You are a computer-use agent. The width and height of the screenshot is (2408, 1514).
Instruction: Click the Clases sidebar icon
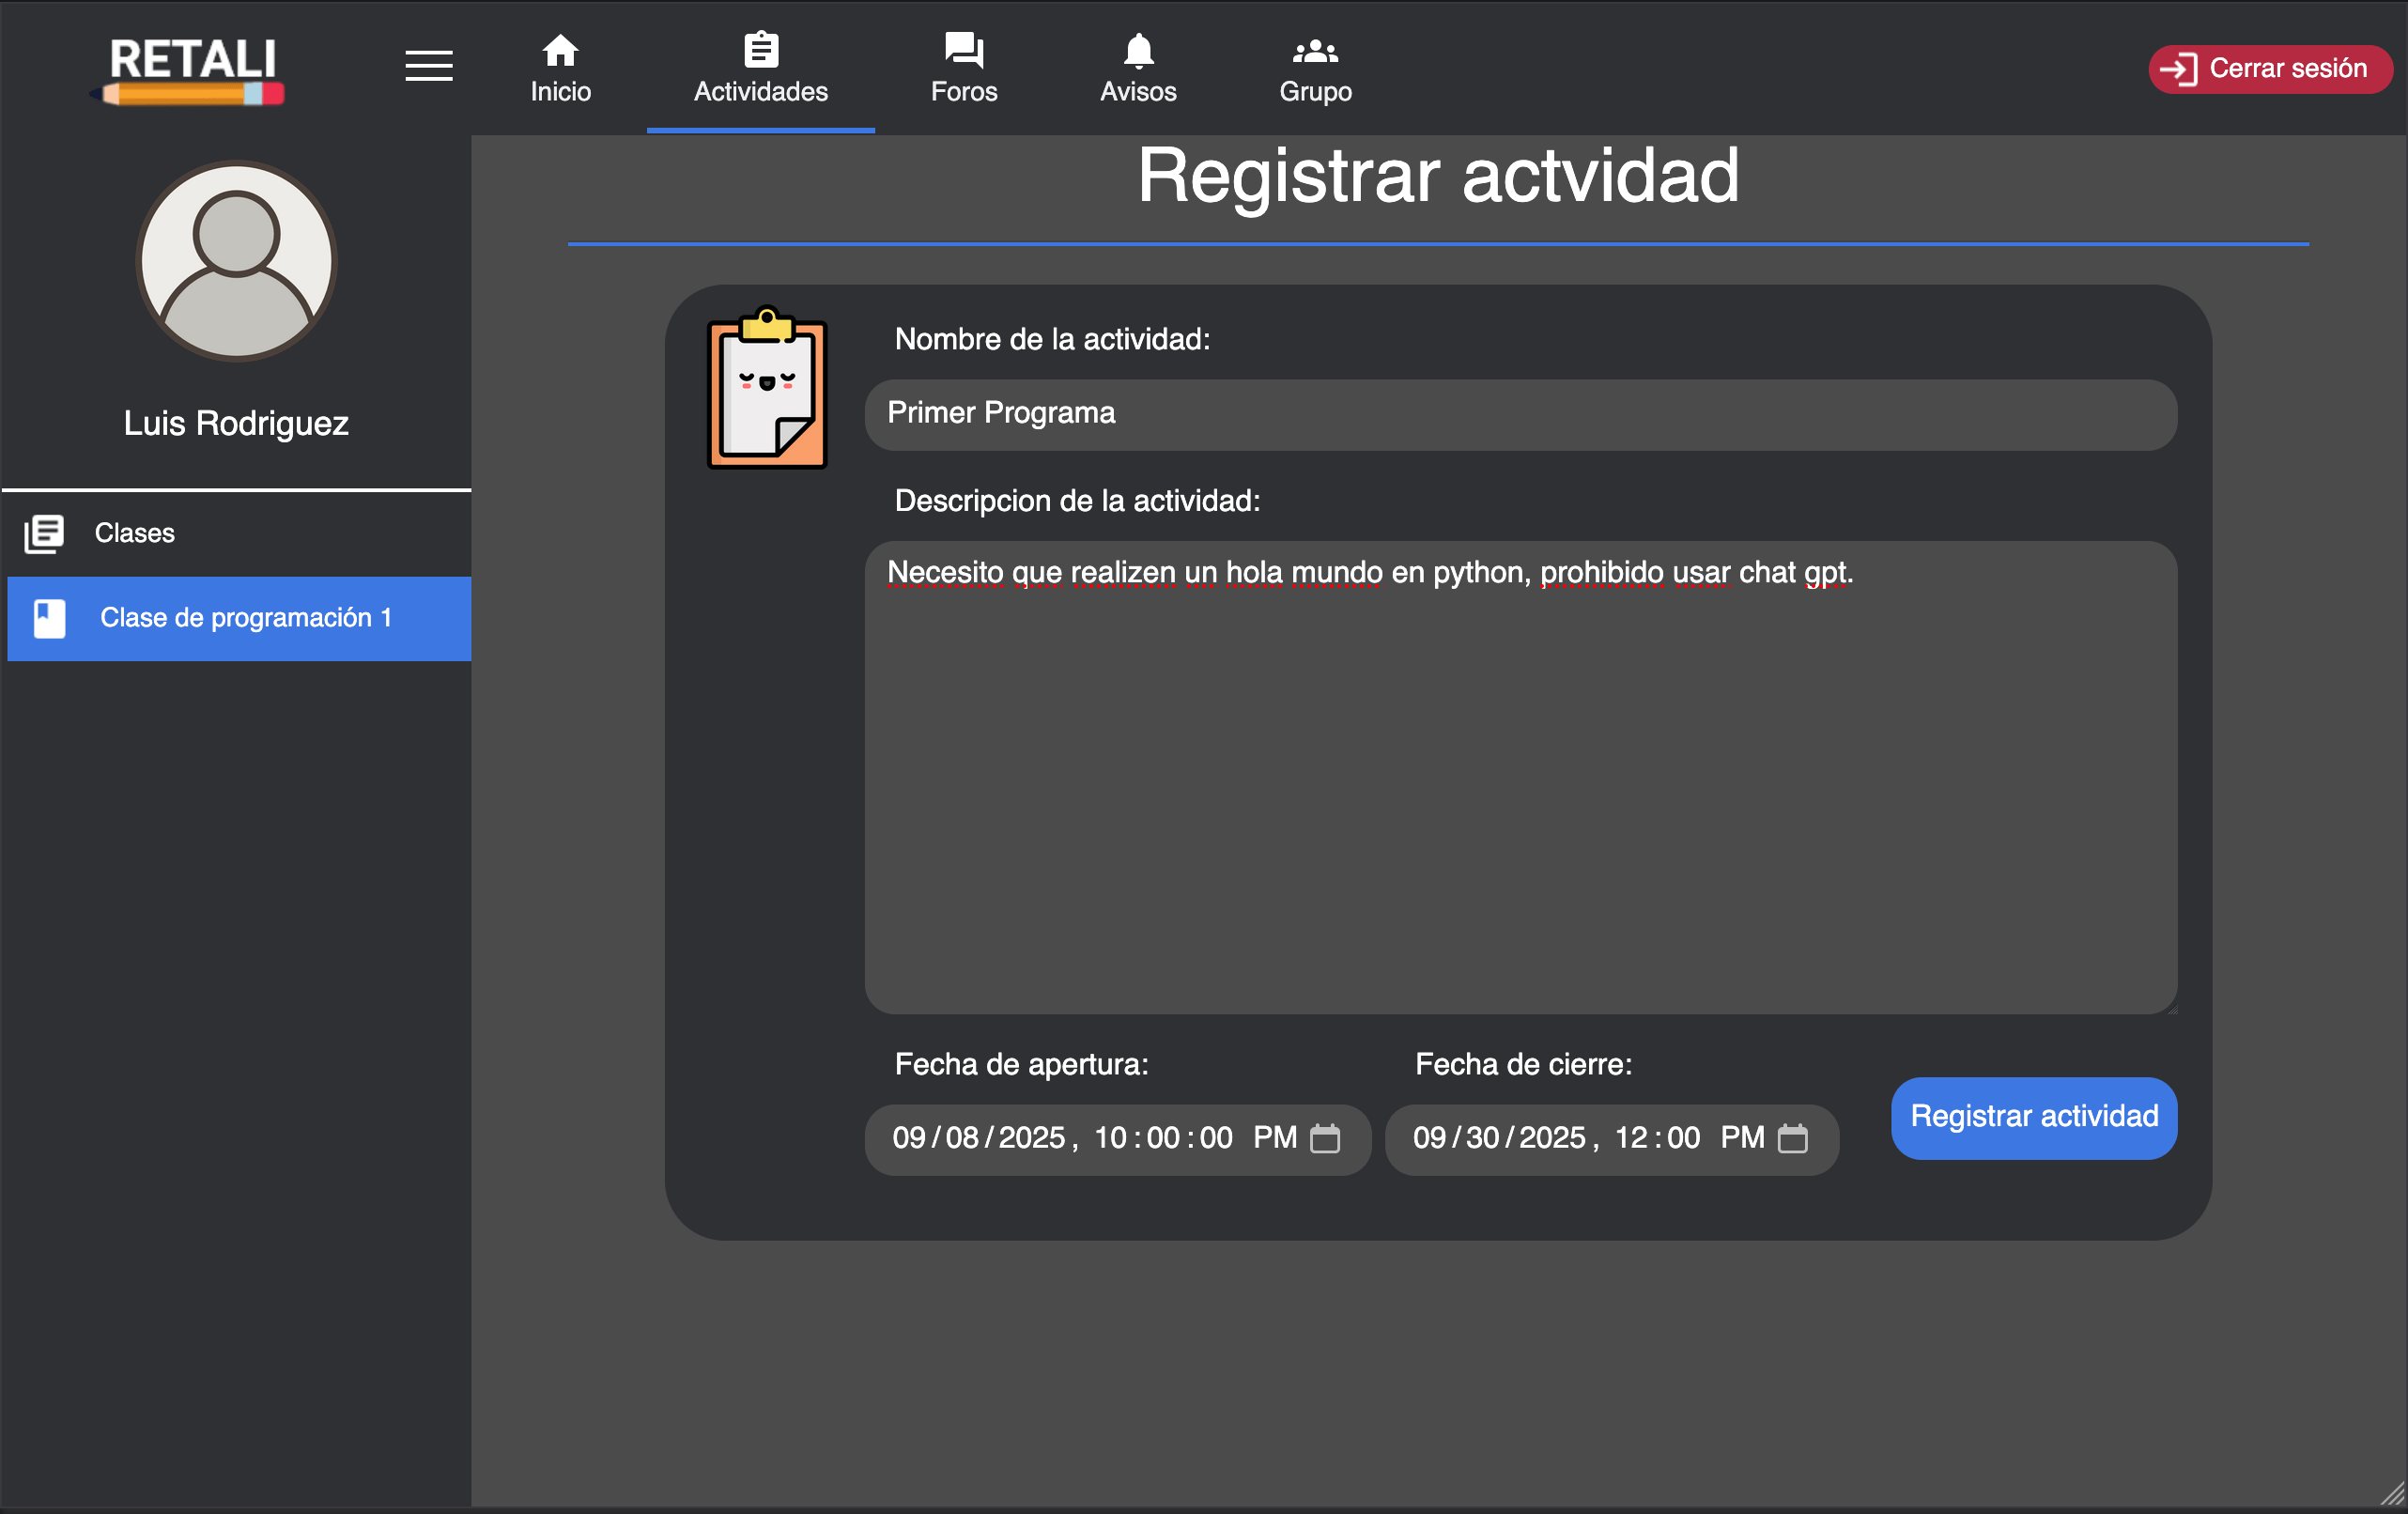[45, 533]
